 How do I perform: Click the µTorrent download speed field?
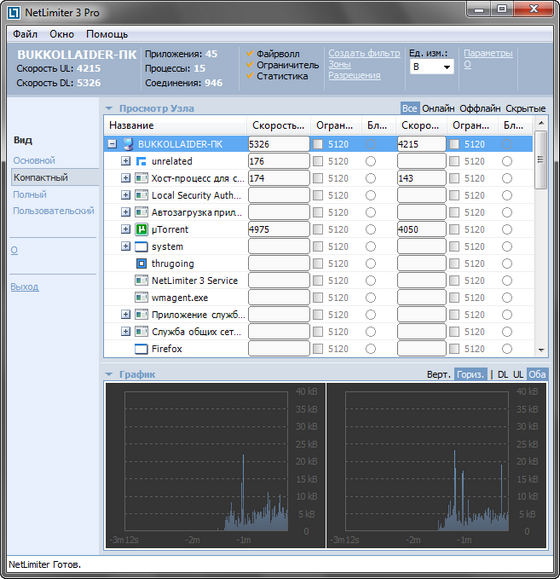coord(279,229)
